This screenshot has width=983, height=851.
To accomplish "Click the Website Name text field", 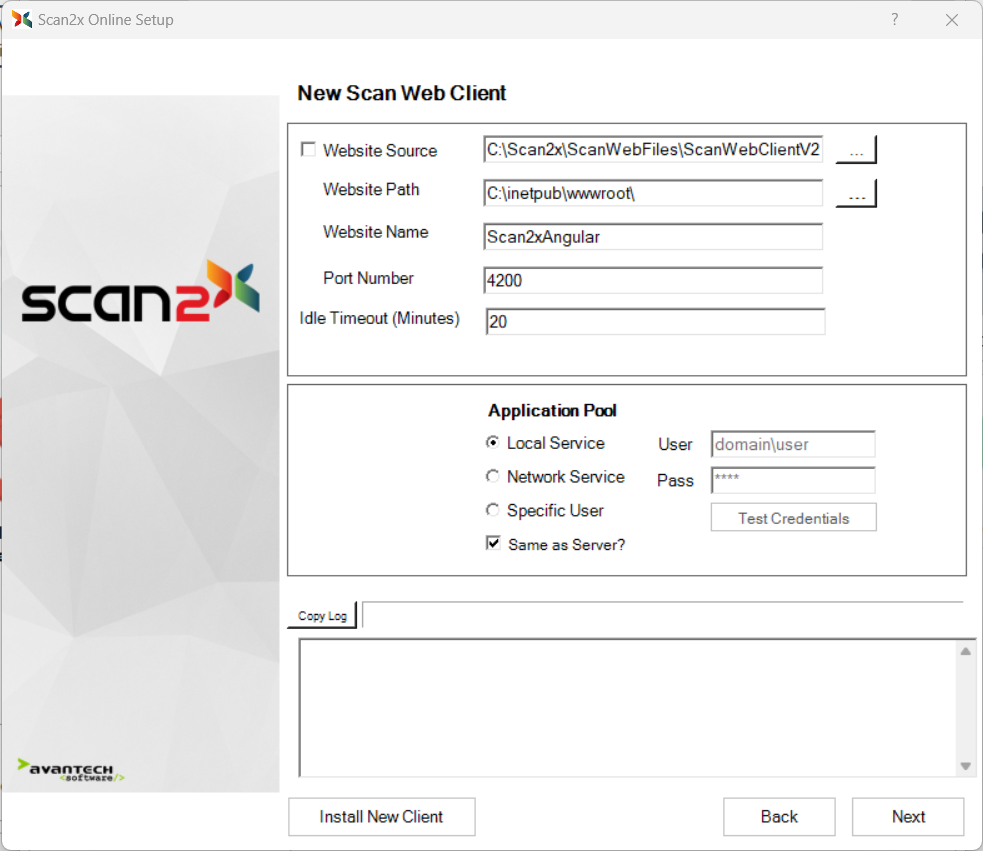I will coord(653,237).
